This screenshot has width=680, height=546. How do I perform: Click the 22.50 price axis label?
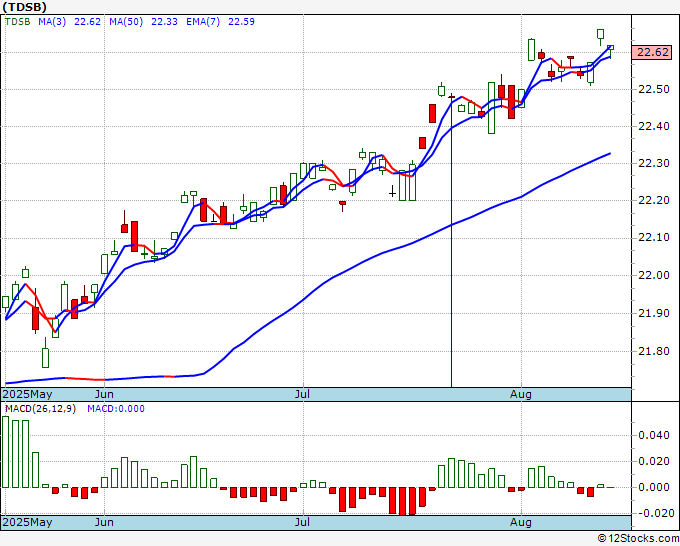tap(654, 89)
